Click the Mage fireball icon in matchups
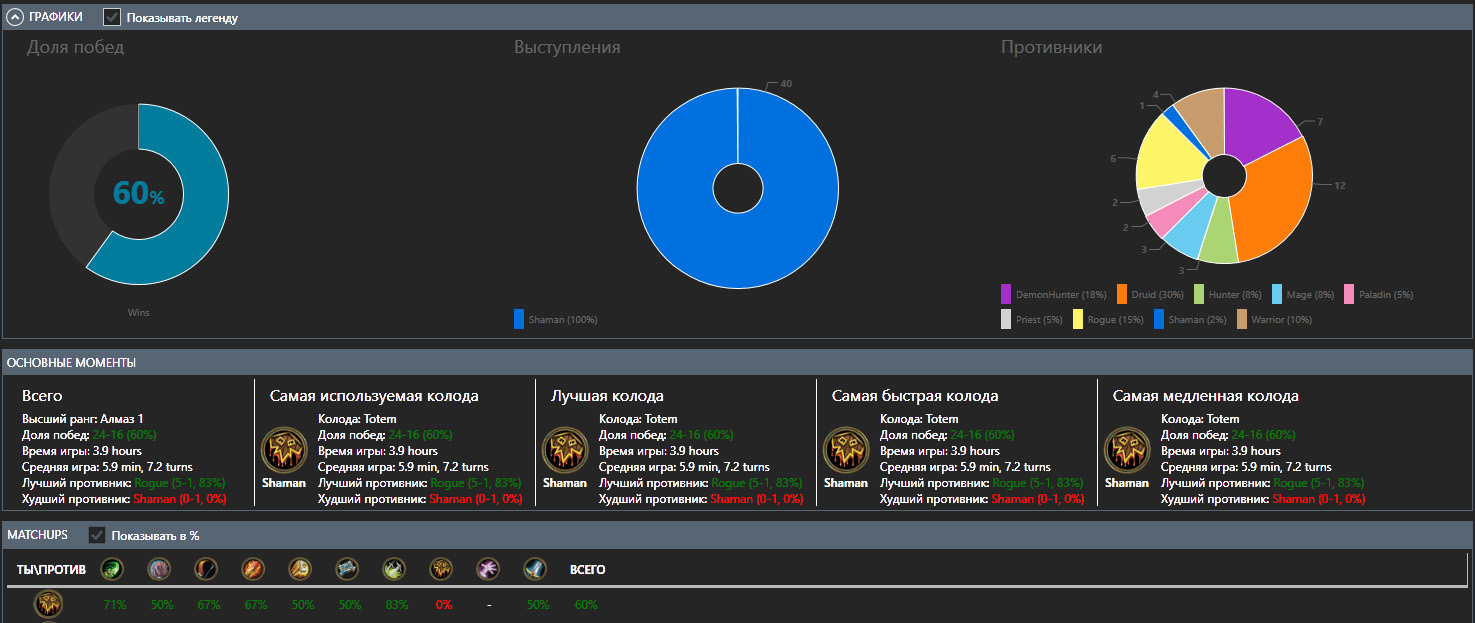1475x623 pixels. pyautogui.click(x=253, y=569)
